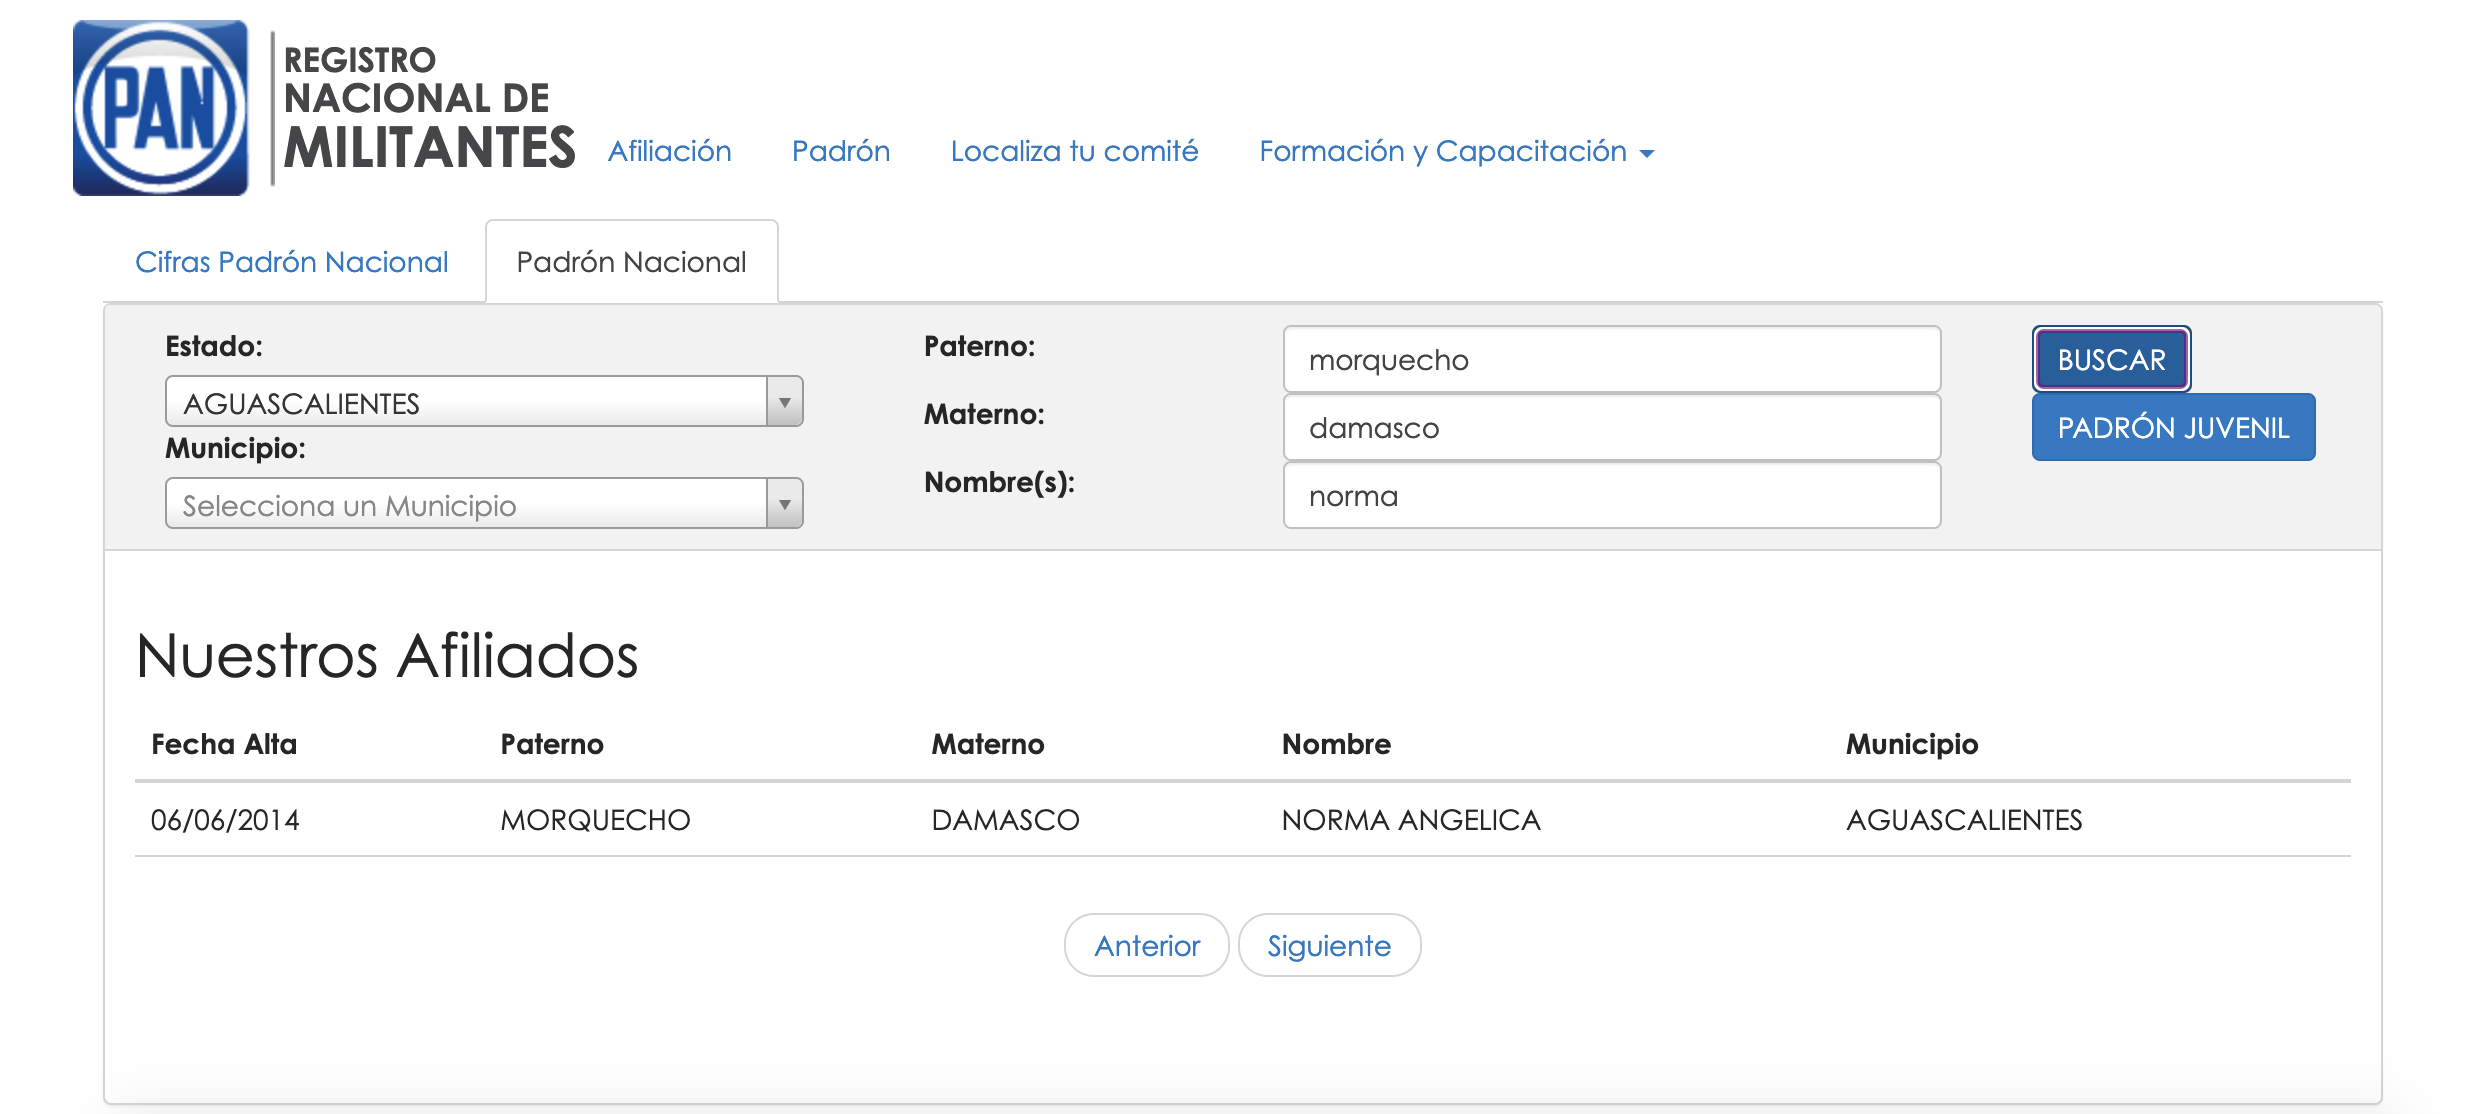
Task: Go to Localiza tu comité page
Action: tap(1074, 151)
